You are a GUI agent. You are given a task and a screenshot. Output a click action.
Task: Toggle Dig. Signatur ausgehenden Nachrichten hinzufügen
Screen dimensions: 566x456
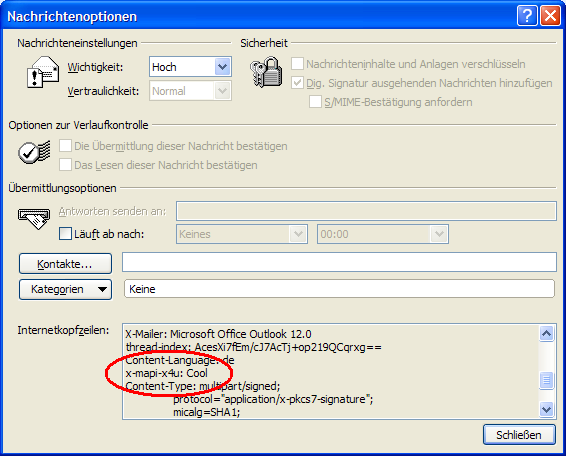297,83
